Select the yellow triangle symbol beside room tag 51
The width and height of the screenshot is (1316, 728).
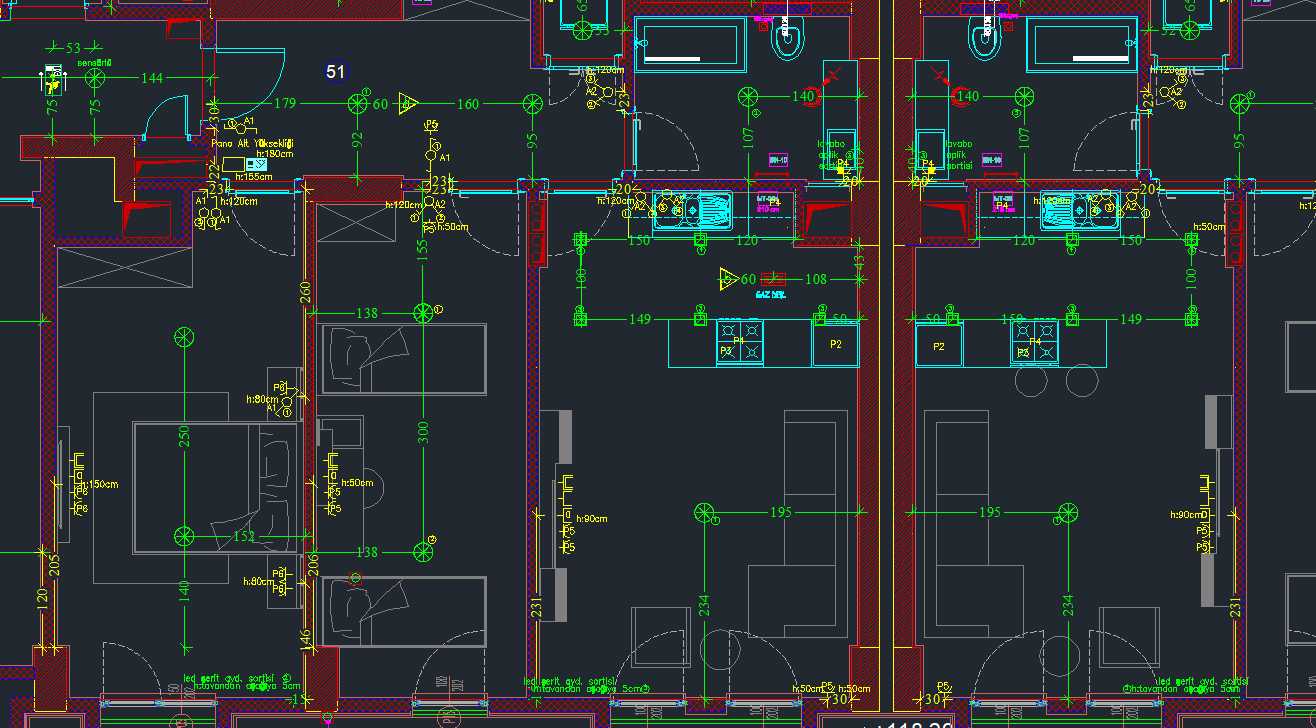click(x=408, y=103)
